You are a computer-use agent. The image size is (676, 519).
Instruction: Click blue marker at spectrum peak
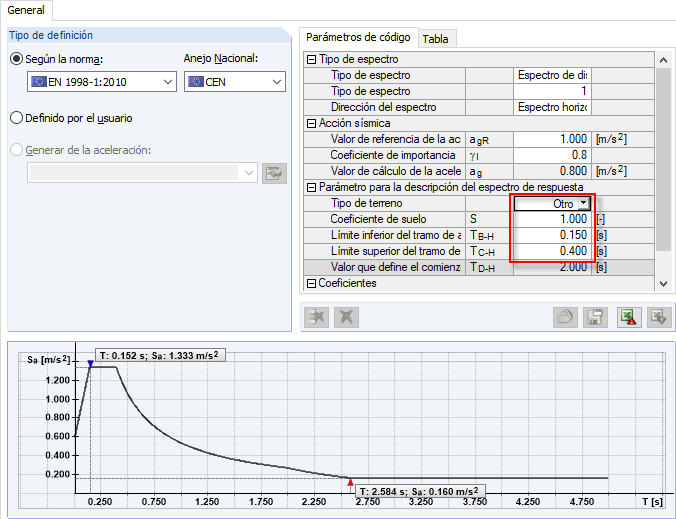[91, 363]
